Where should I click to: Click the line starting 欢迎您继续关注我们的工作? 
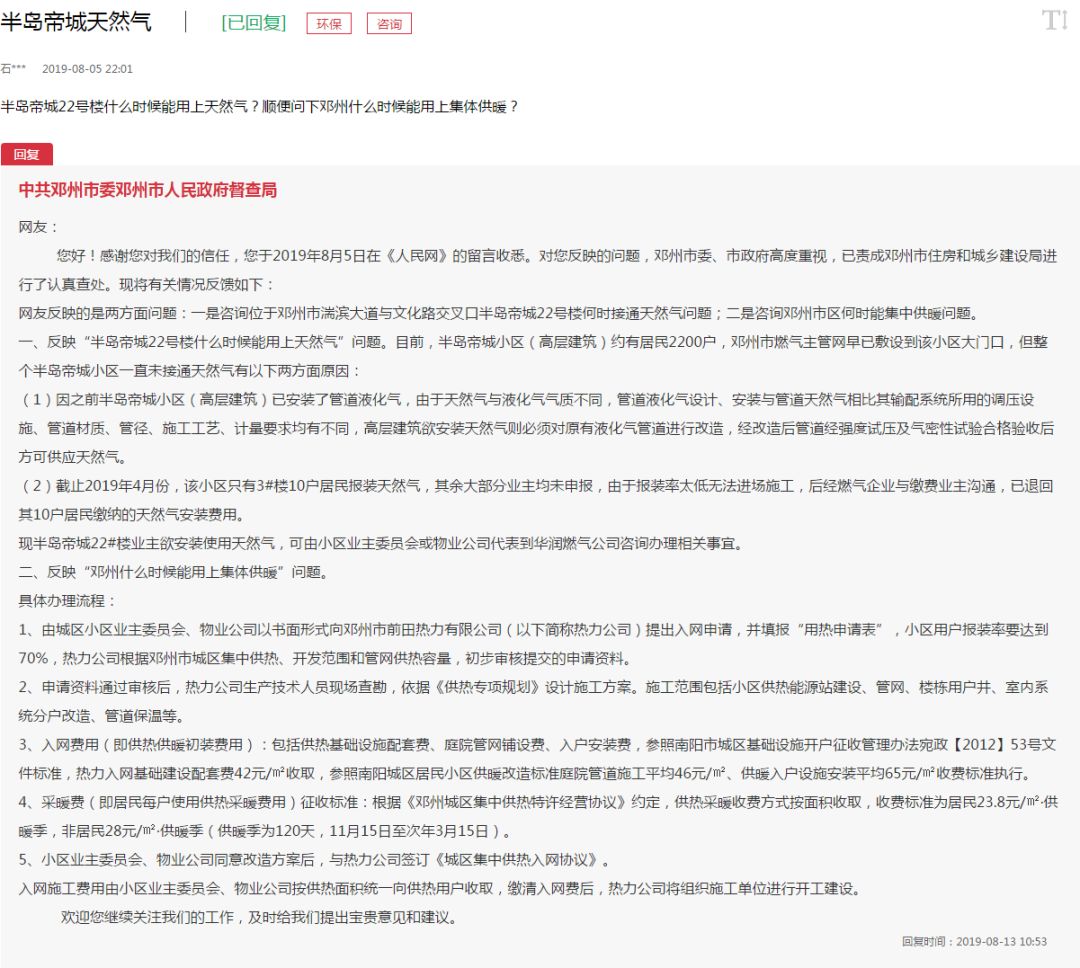[x=259, y=917]
